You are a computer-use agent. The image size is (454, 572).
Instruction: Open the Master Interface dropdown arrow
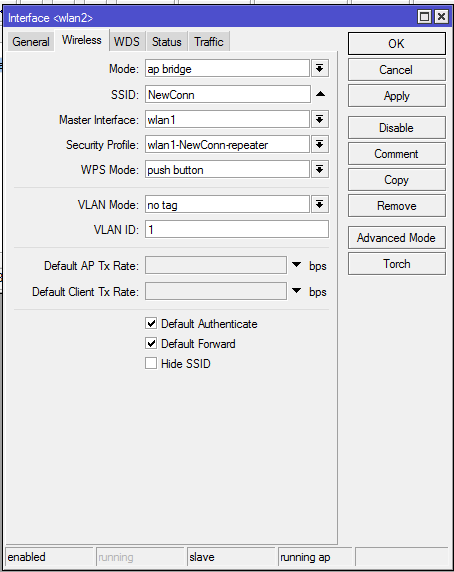point(320,119)
